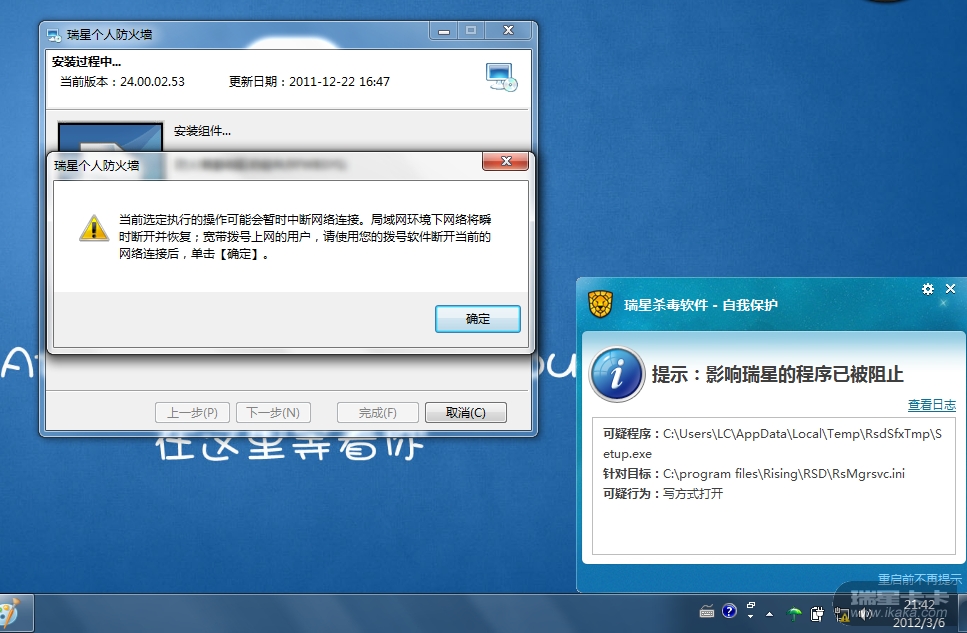This screenshot has width=967, height=633.
Task: Click the 取消(C) button in the installer
Action: pos(466,413)
